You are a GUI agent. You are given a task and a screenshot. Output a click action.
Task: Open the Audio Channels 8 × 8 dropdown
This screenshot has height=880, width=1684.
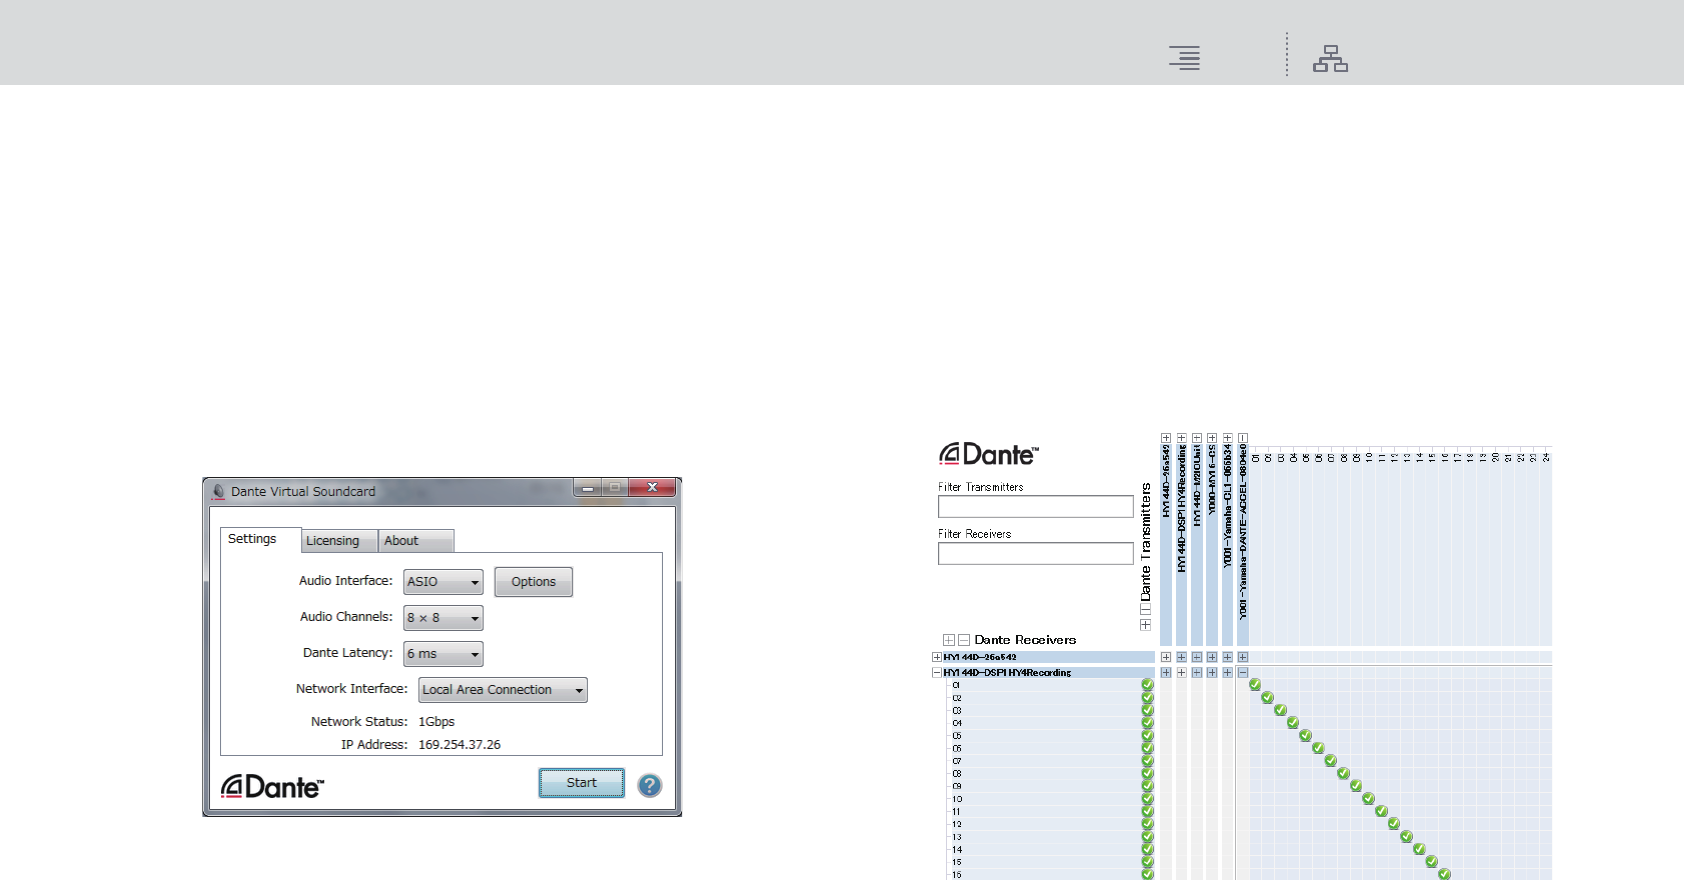443,618
